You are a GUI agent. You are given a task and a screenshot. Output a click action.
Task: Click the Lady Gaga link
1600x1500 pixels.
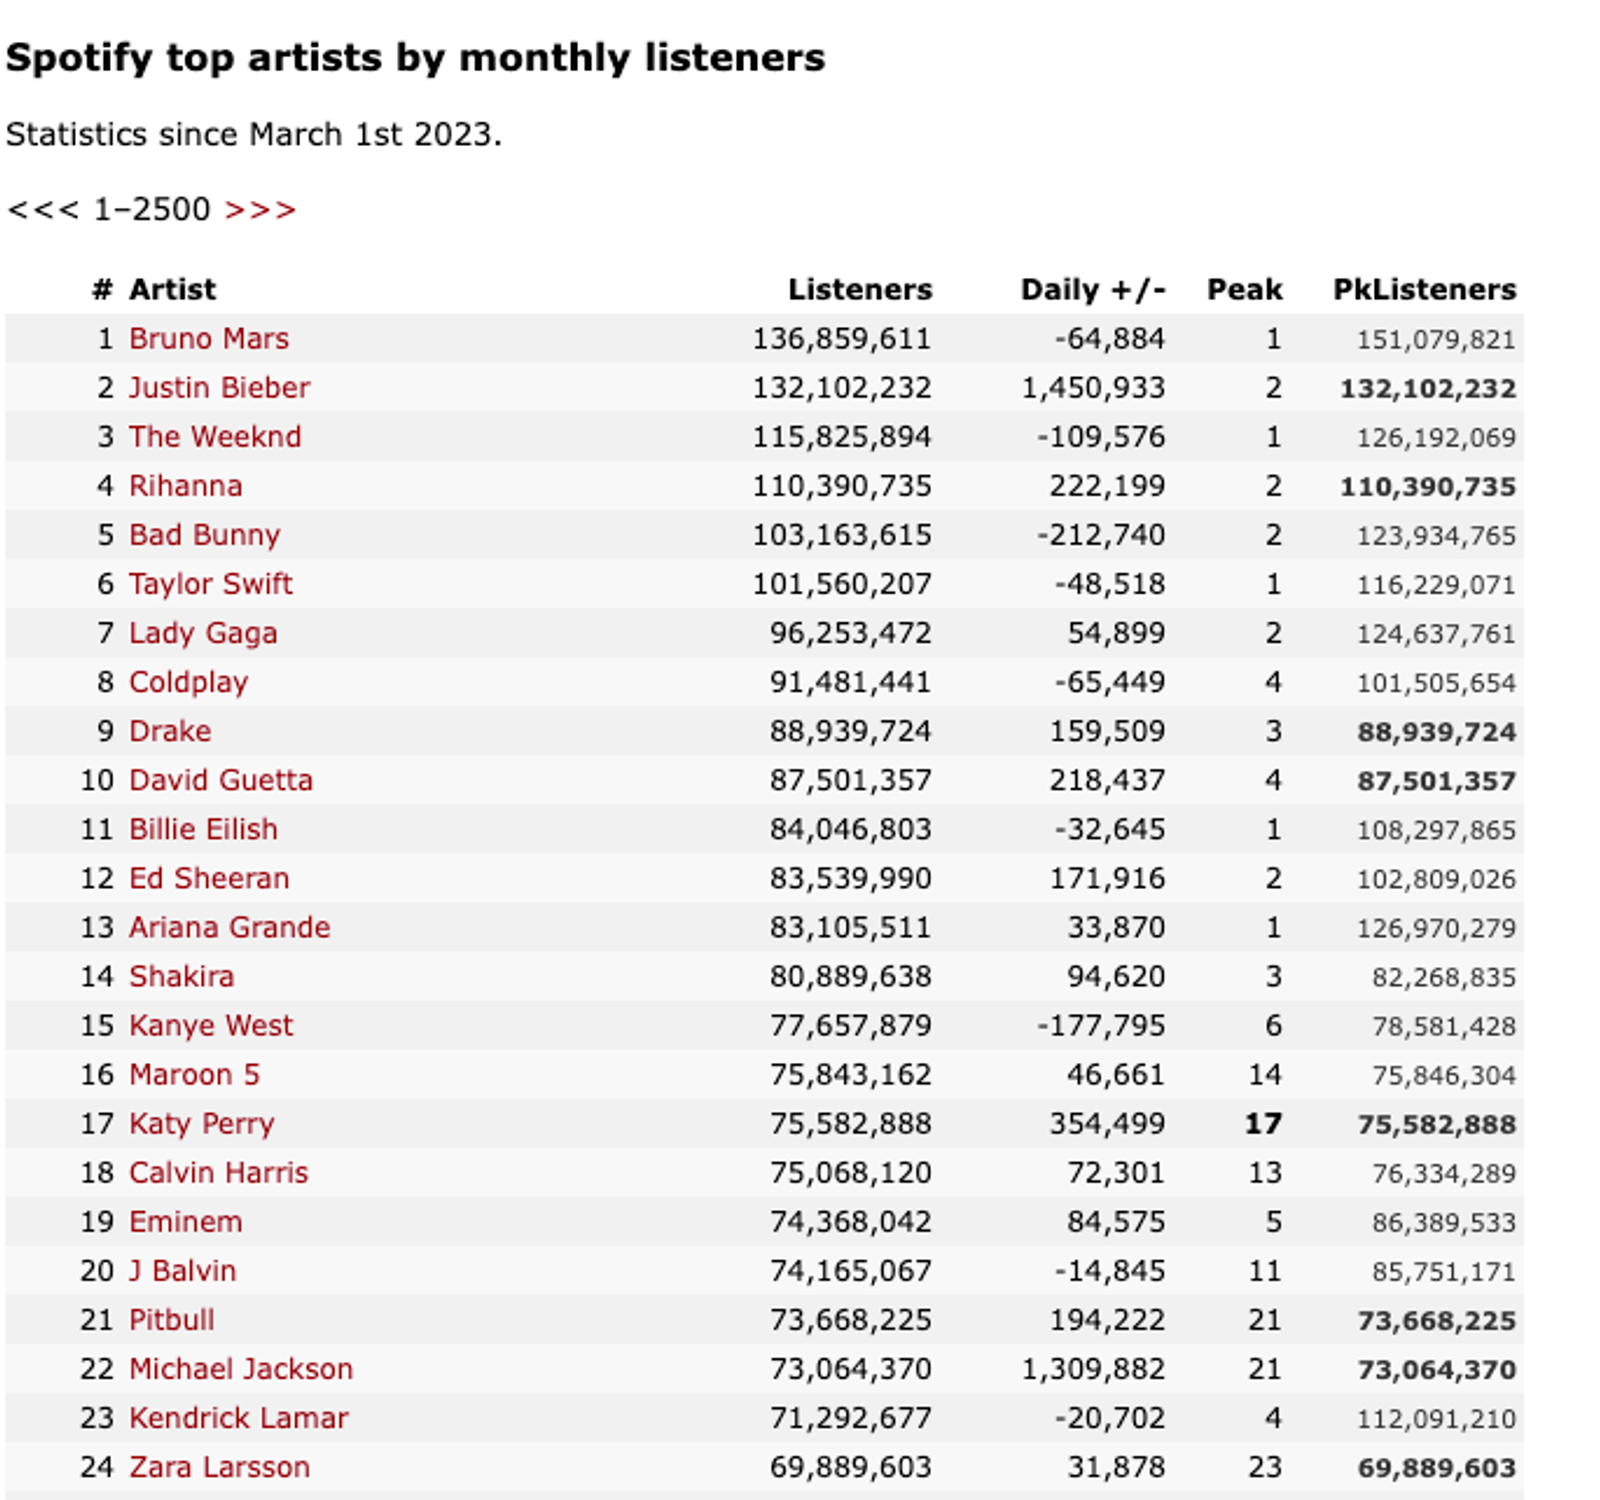203,633
